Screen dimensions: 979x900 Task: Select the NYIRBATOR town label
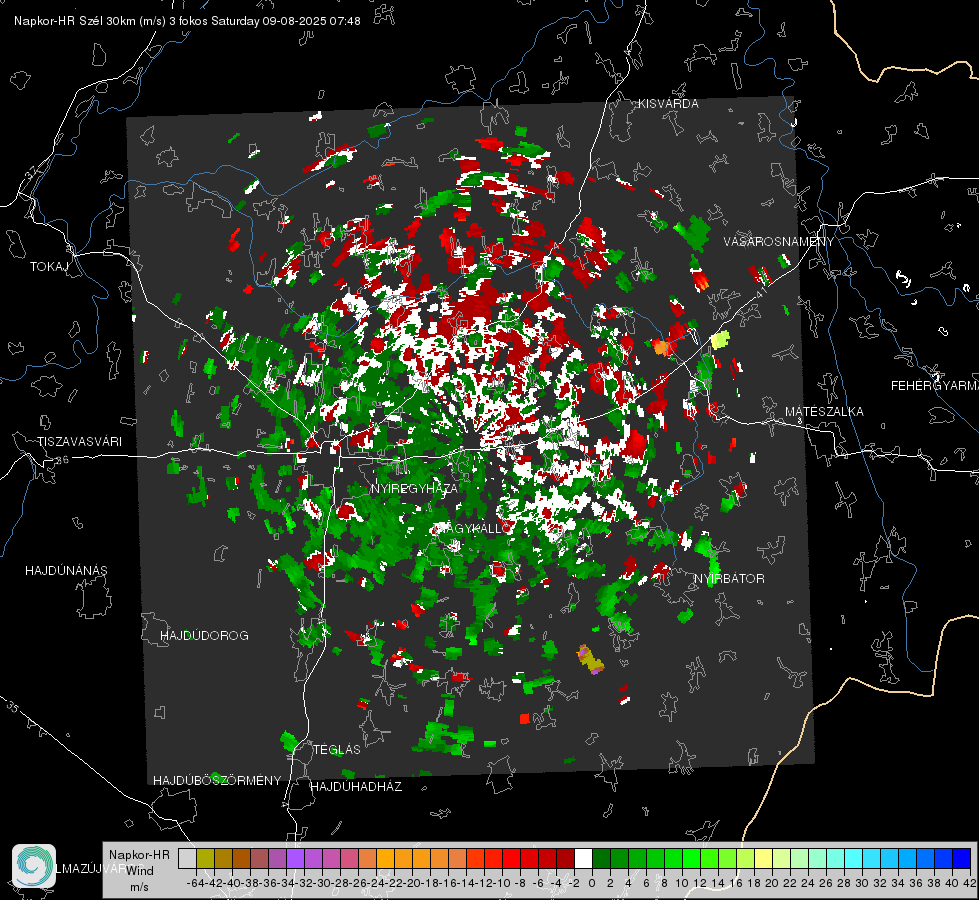click(x=729, y=579)
